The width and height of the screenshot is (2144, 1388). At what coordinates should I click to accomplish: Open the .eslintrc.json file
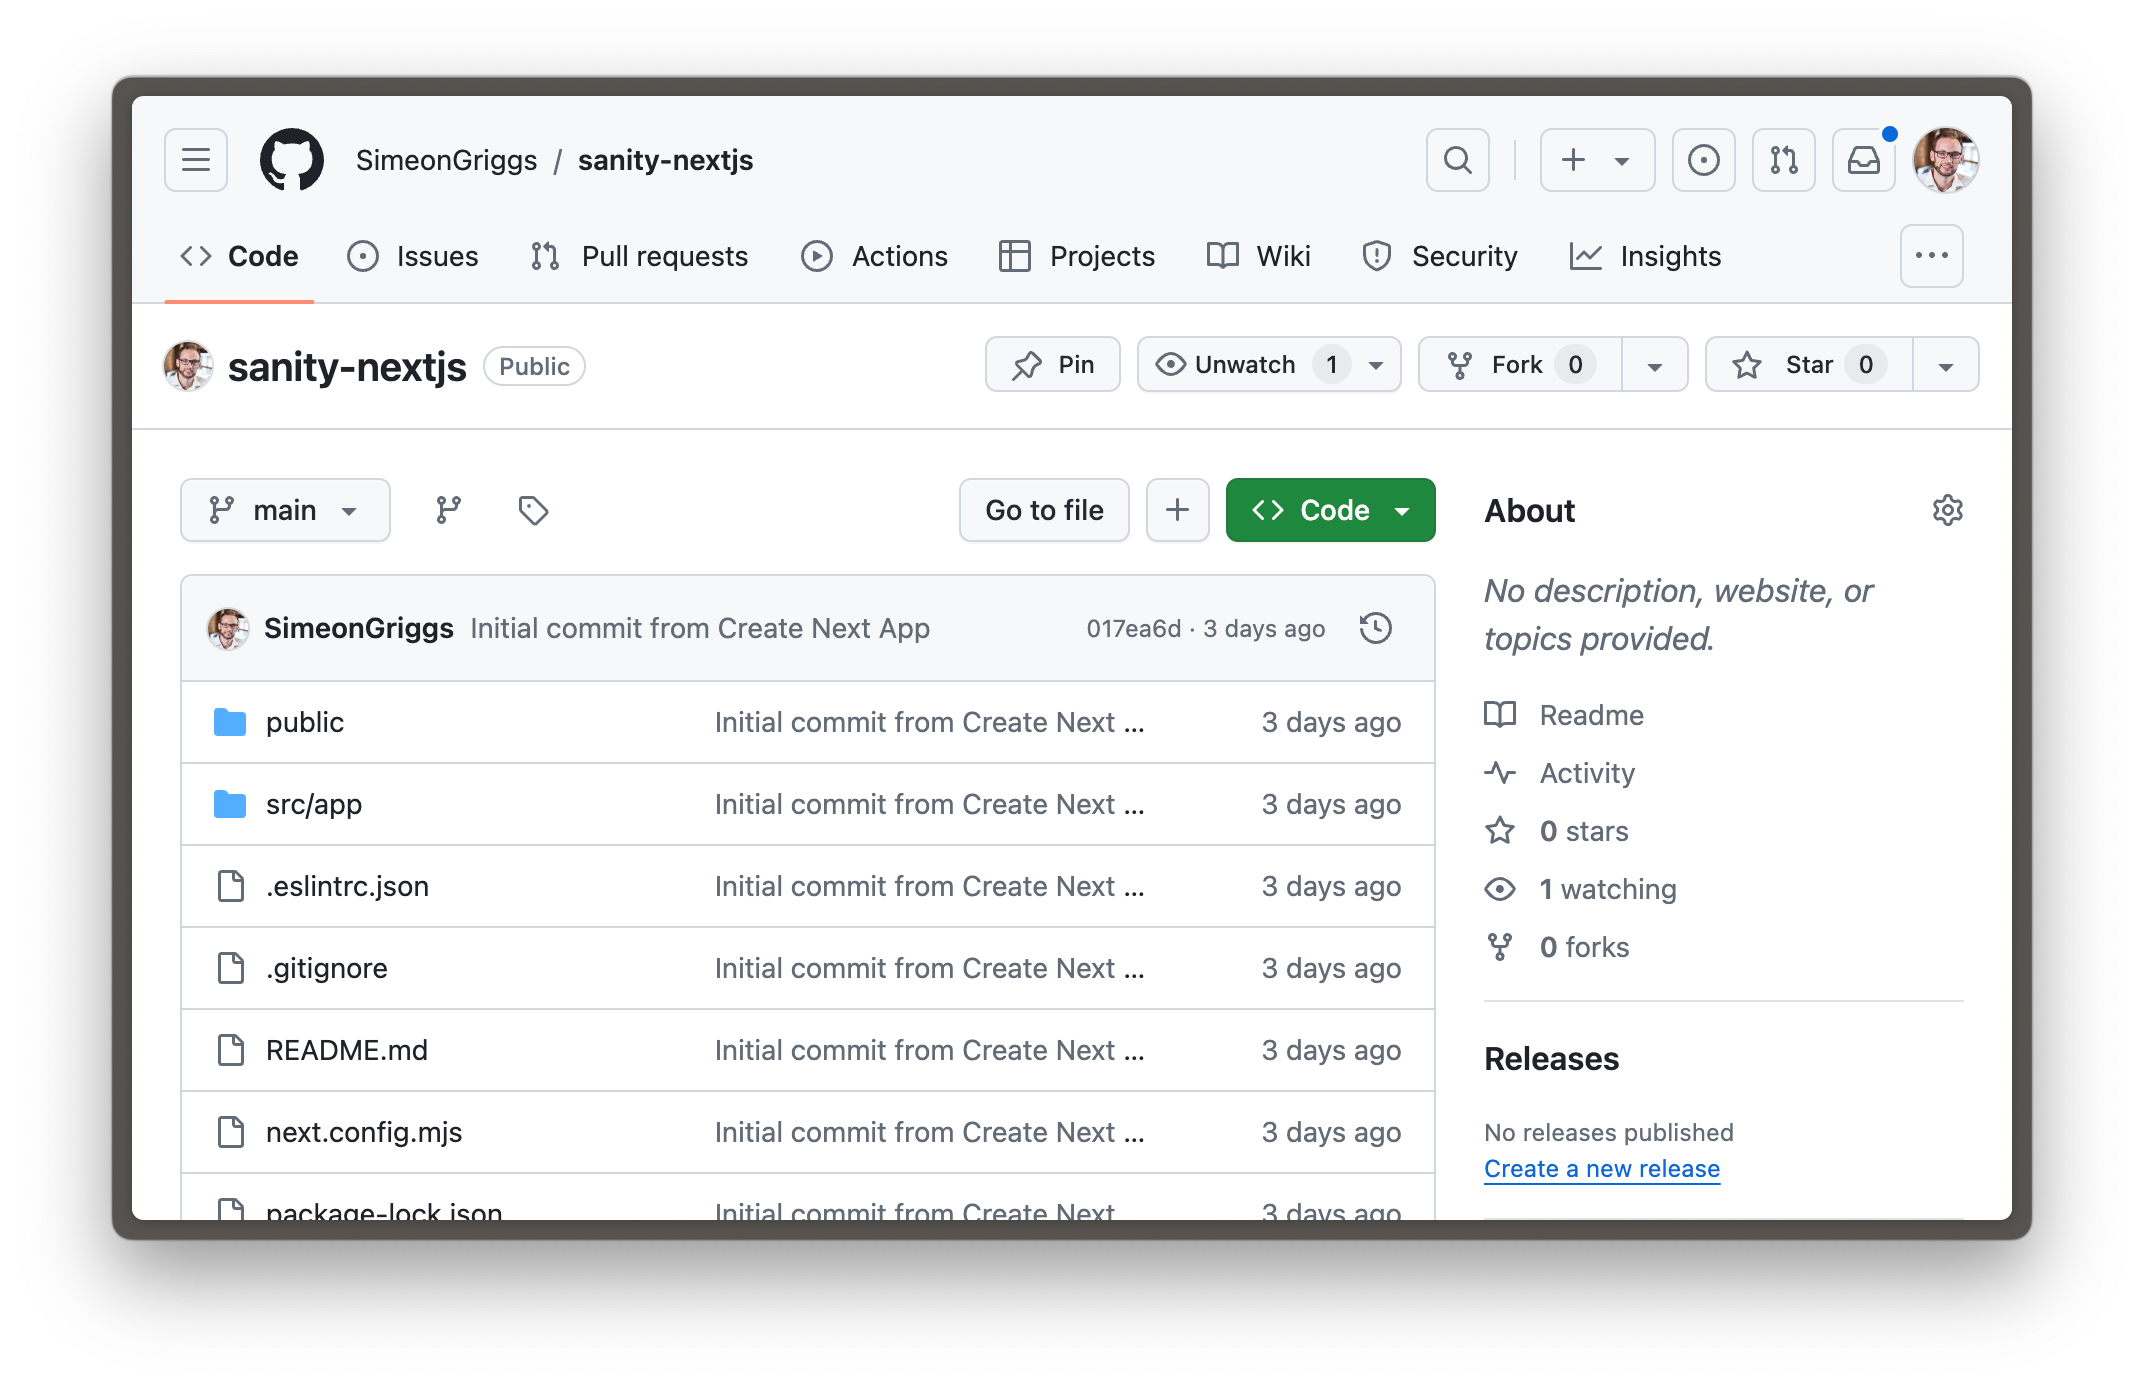[347, 886]
